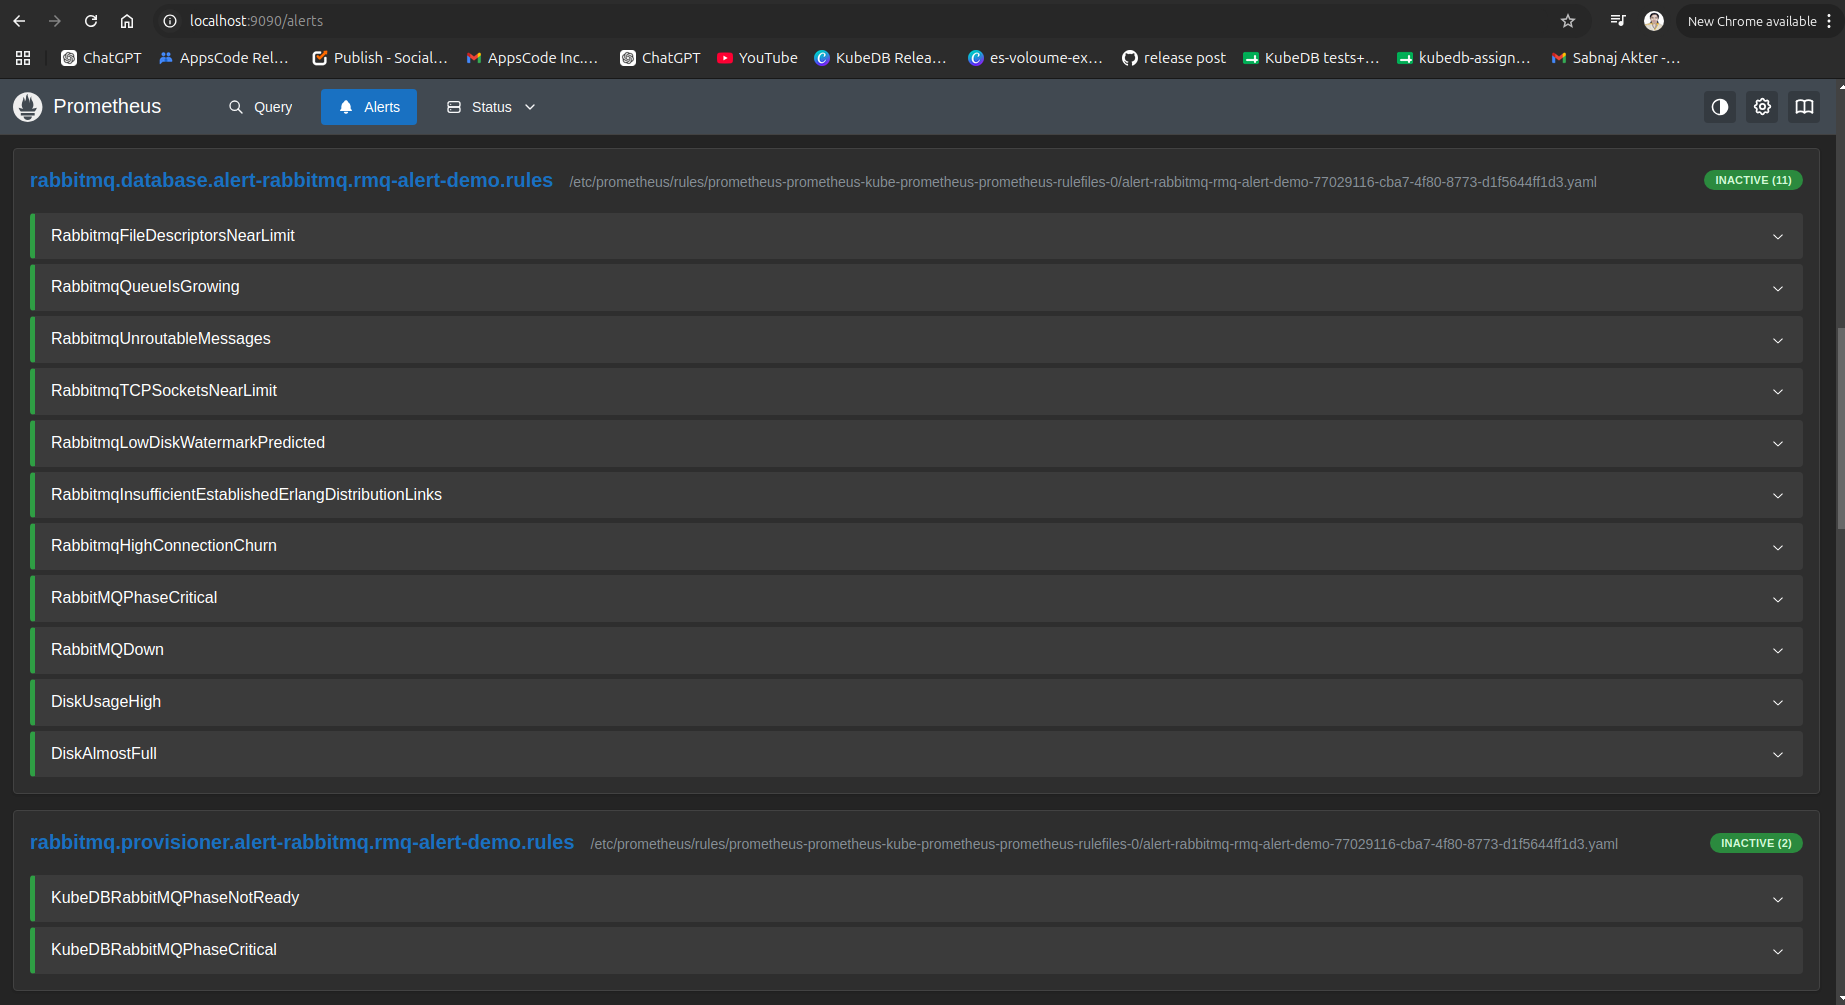The width and height of the screenshot is (1845, 1005).
Task: Click the INACTIVE (11) badge
Action: click(x=1753, y=180)
